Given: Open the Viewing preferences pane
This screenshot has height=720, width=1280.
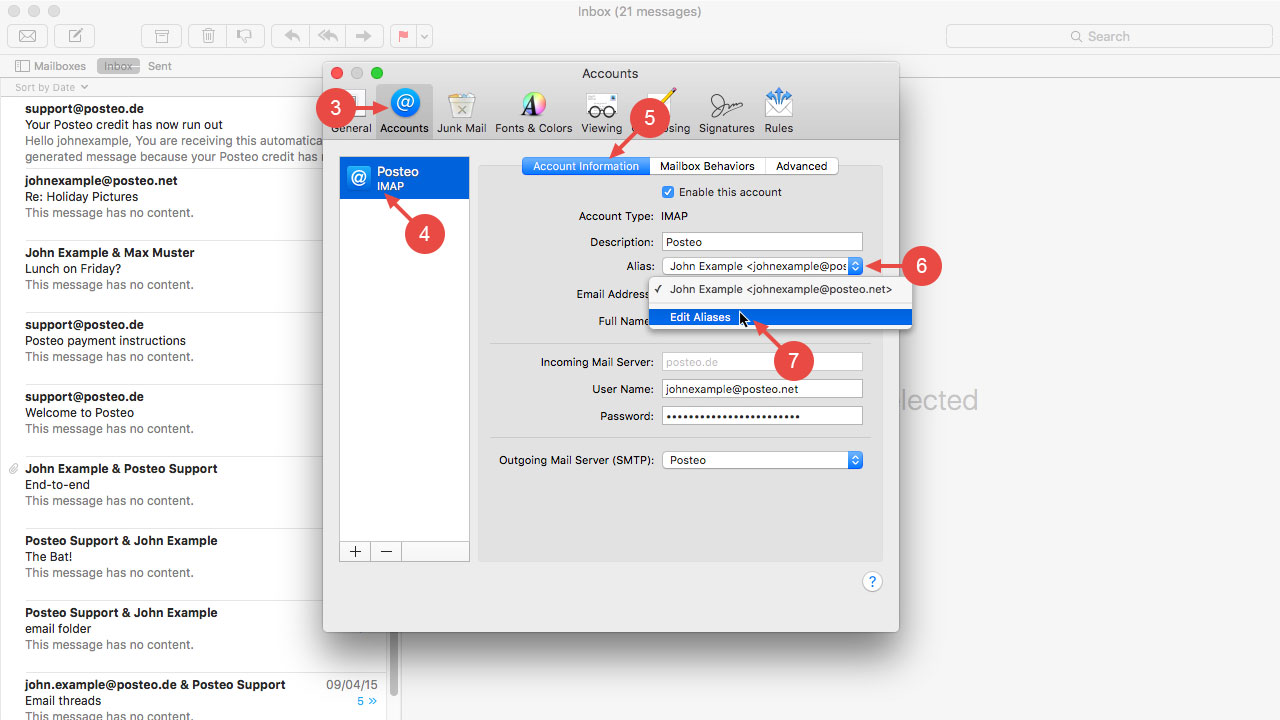Looking at the screenshot, I should 601,110.
